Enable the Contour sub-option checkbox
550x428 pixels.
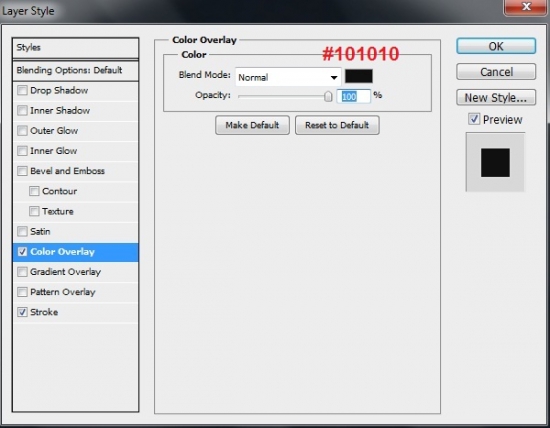pyautogui.click(x=34, y=191)
